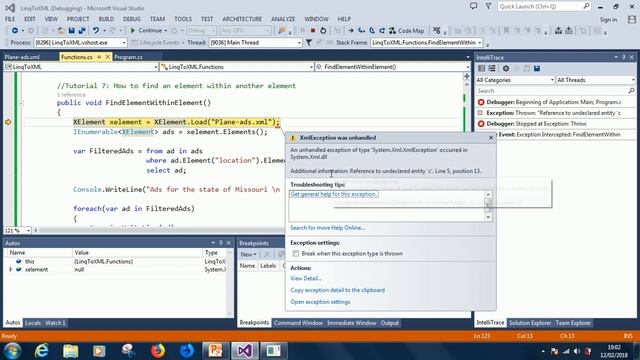Select 'Debugger: Stopped at Exception' IntelliTrace event

[x=556, y=124]
